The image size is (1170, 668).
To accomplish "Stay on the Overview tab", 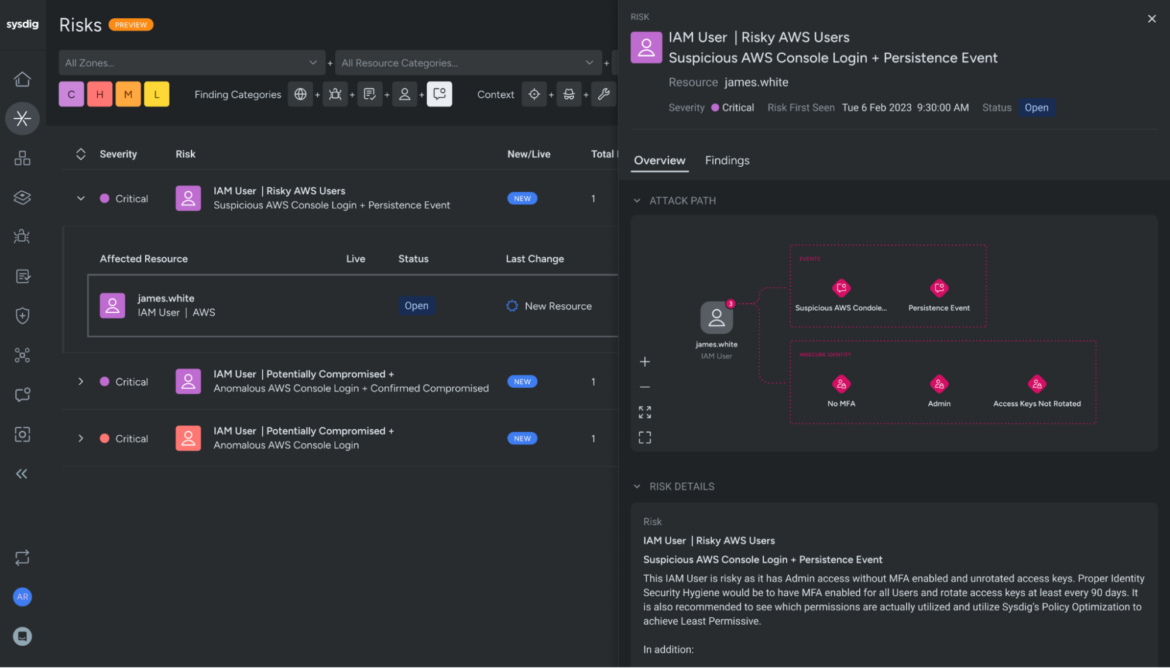I will coord(659,160).
